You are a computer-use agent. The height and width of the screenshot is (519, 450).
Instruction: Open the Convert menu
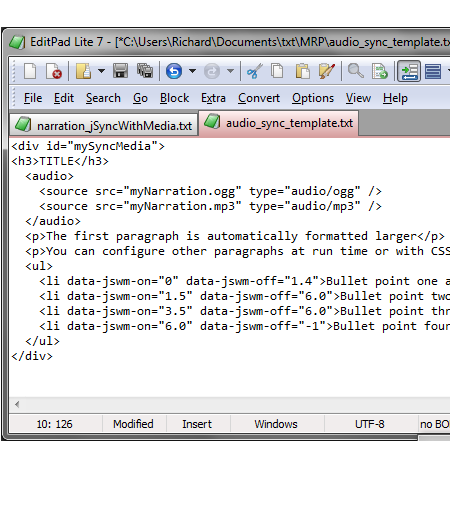pyautogui.click(x=259, y=98)
